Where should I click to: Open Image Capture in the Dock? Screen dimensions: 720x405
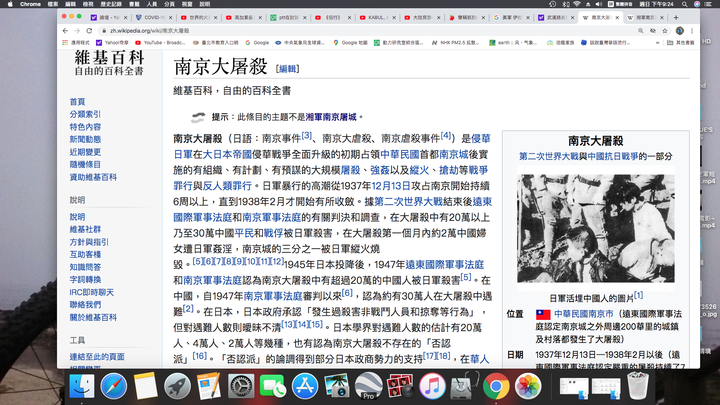(337, 386)
